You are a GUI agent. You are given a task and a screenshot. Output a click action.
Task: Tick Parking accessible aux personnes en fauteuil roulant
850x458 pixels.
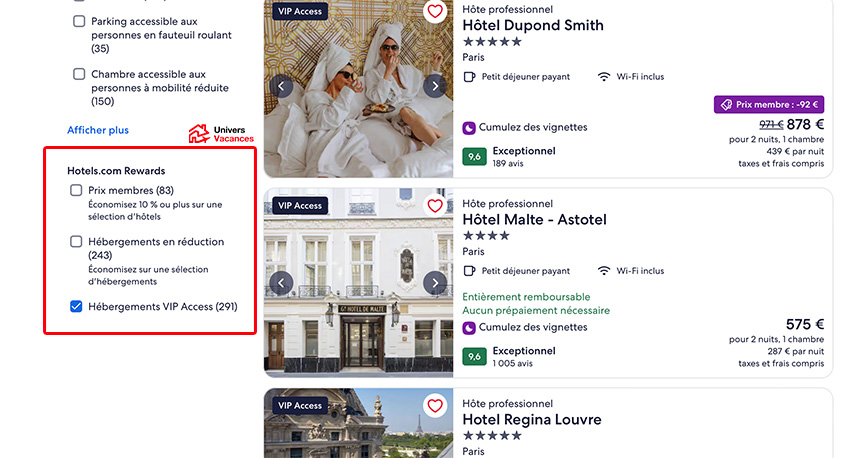pos(79,21)
